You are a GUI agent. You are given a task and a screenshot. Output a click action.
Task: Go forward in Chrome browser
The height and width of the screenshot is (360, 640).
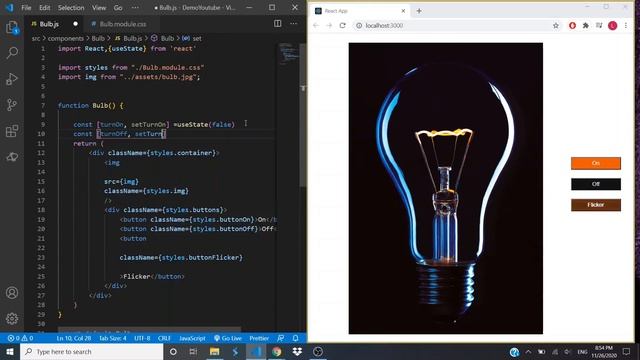pos(329,25)
